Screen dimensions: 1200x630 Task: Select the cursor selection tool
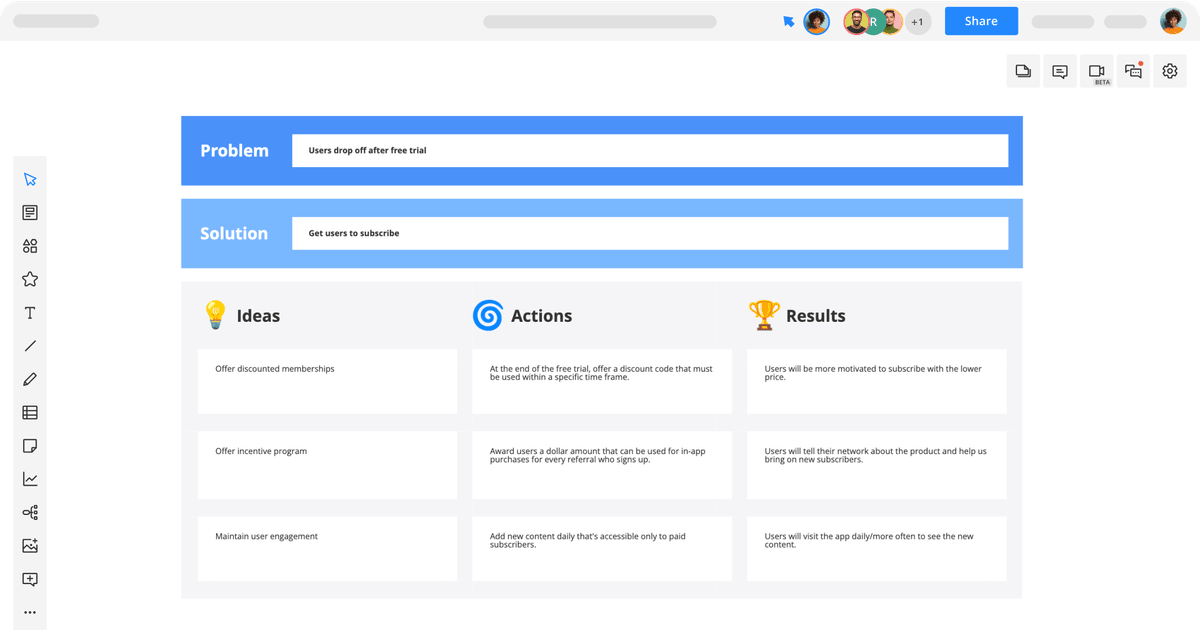(x=30, y=178)
